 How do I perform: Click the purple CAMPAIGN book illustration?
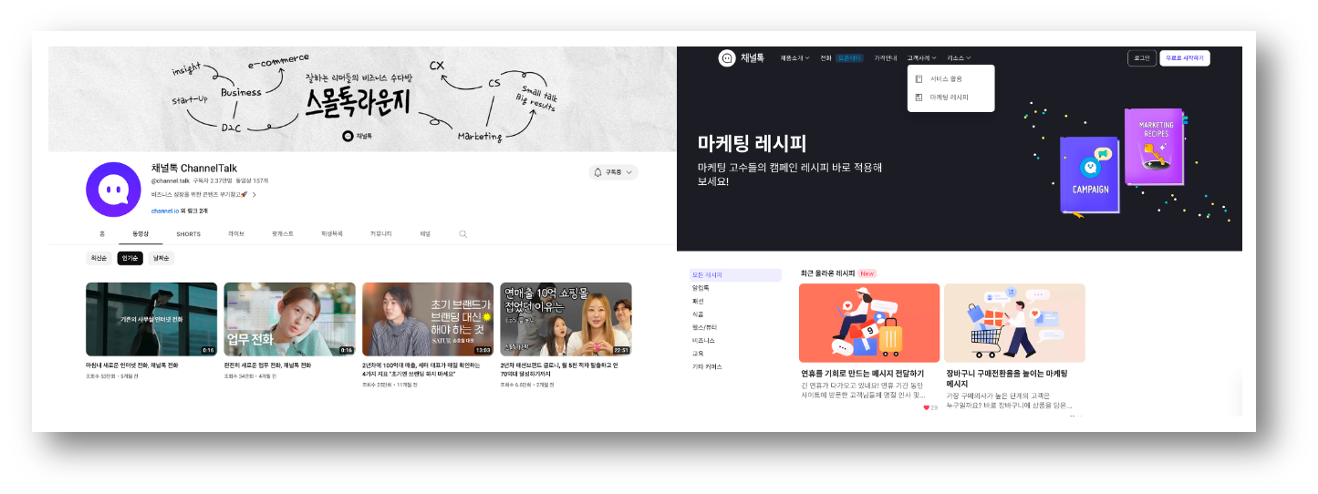[x=1090, y=175]
